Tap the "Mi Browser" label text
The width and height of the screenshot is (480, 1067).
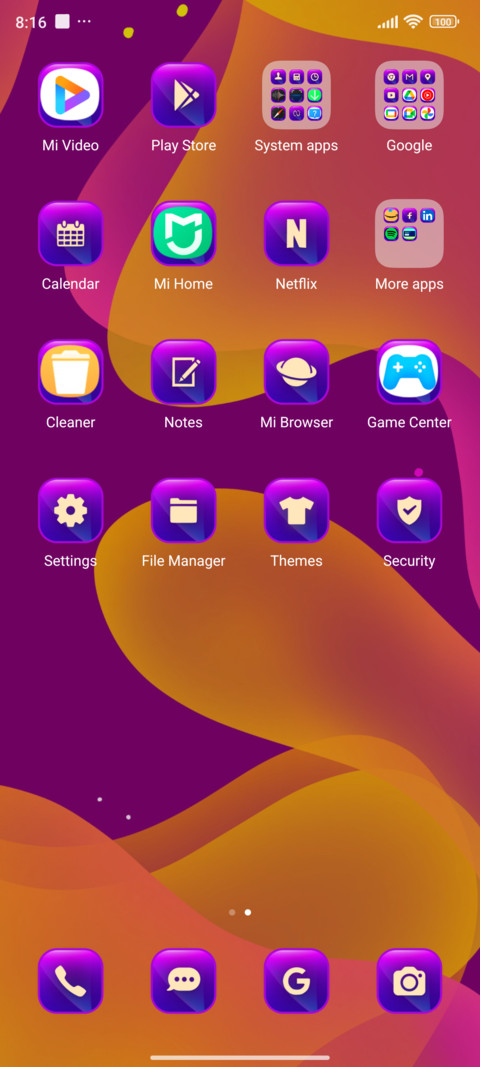point(296,423)
